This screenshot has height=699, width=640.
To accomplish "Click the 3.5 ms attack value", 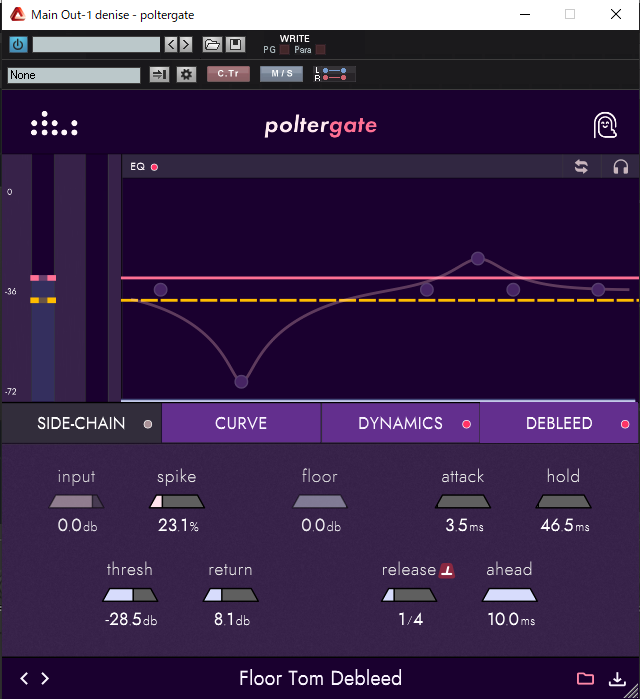I will pyautogui.click(x=464, y=526).
